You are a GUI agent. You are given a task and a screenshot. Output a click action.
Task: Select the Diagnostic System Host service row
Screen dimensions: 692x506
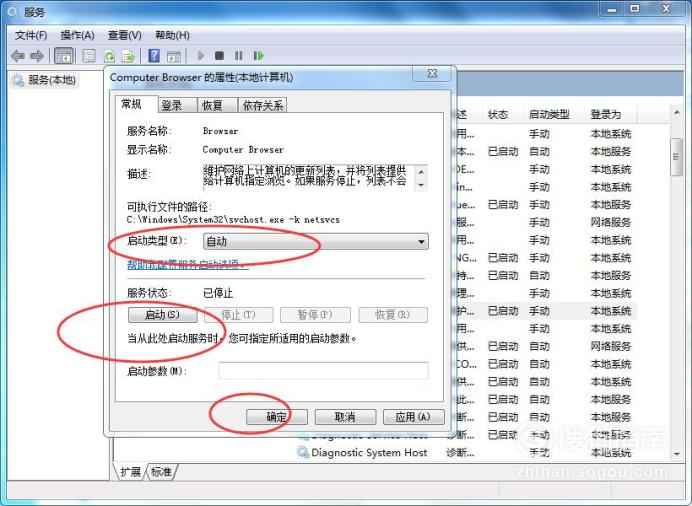click(x=466, y=452)
